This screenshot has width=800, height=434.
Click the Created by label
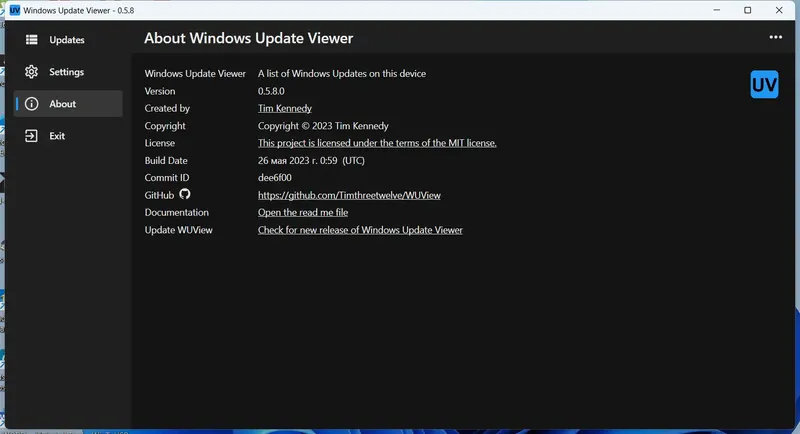pyautogui.click(x=167, y=109)
